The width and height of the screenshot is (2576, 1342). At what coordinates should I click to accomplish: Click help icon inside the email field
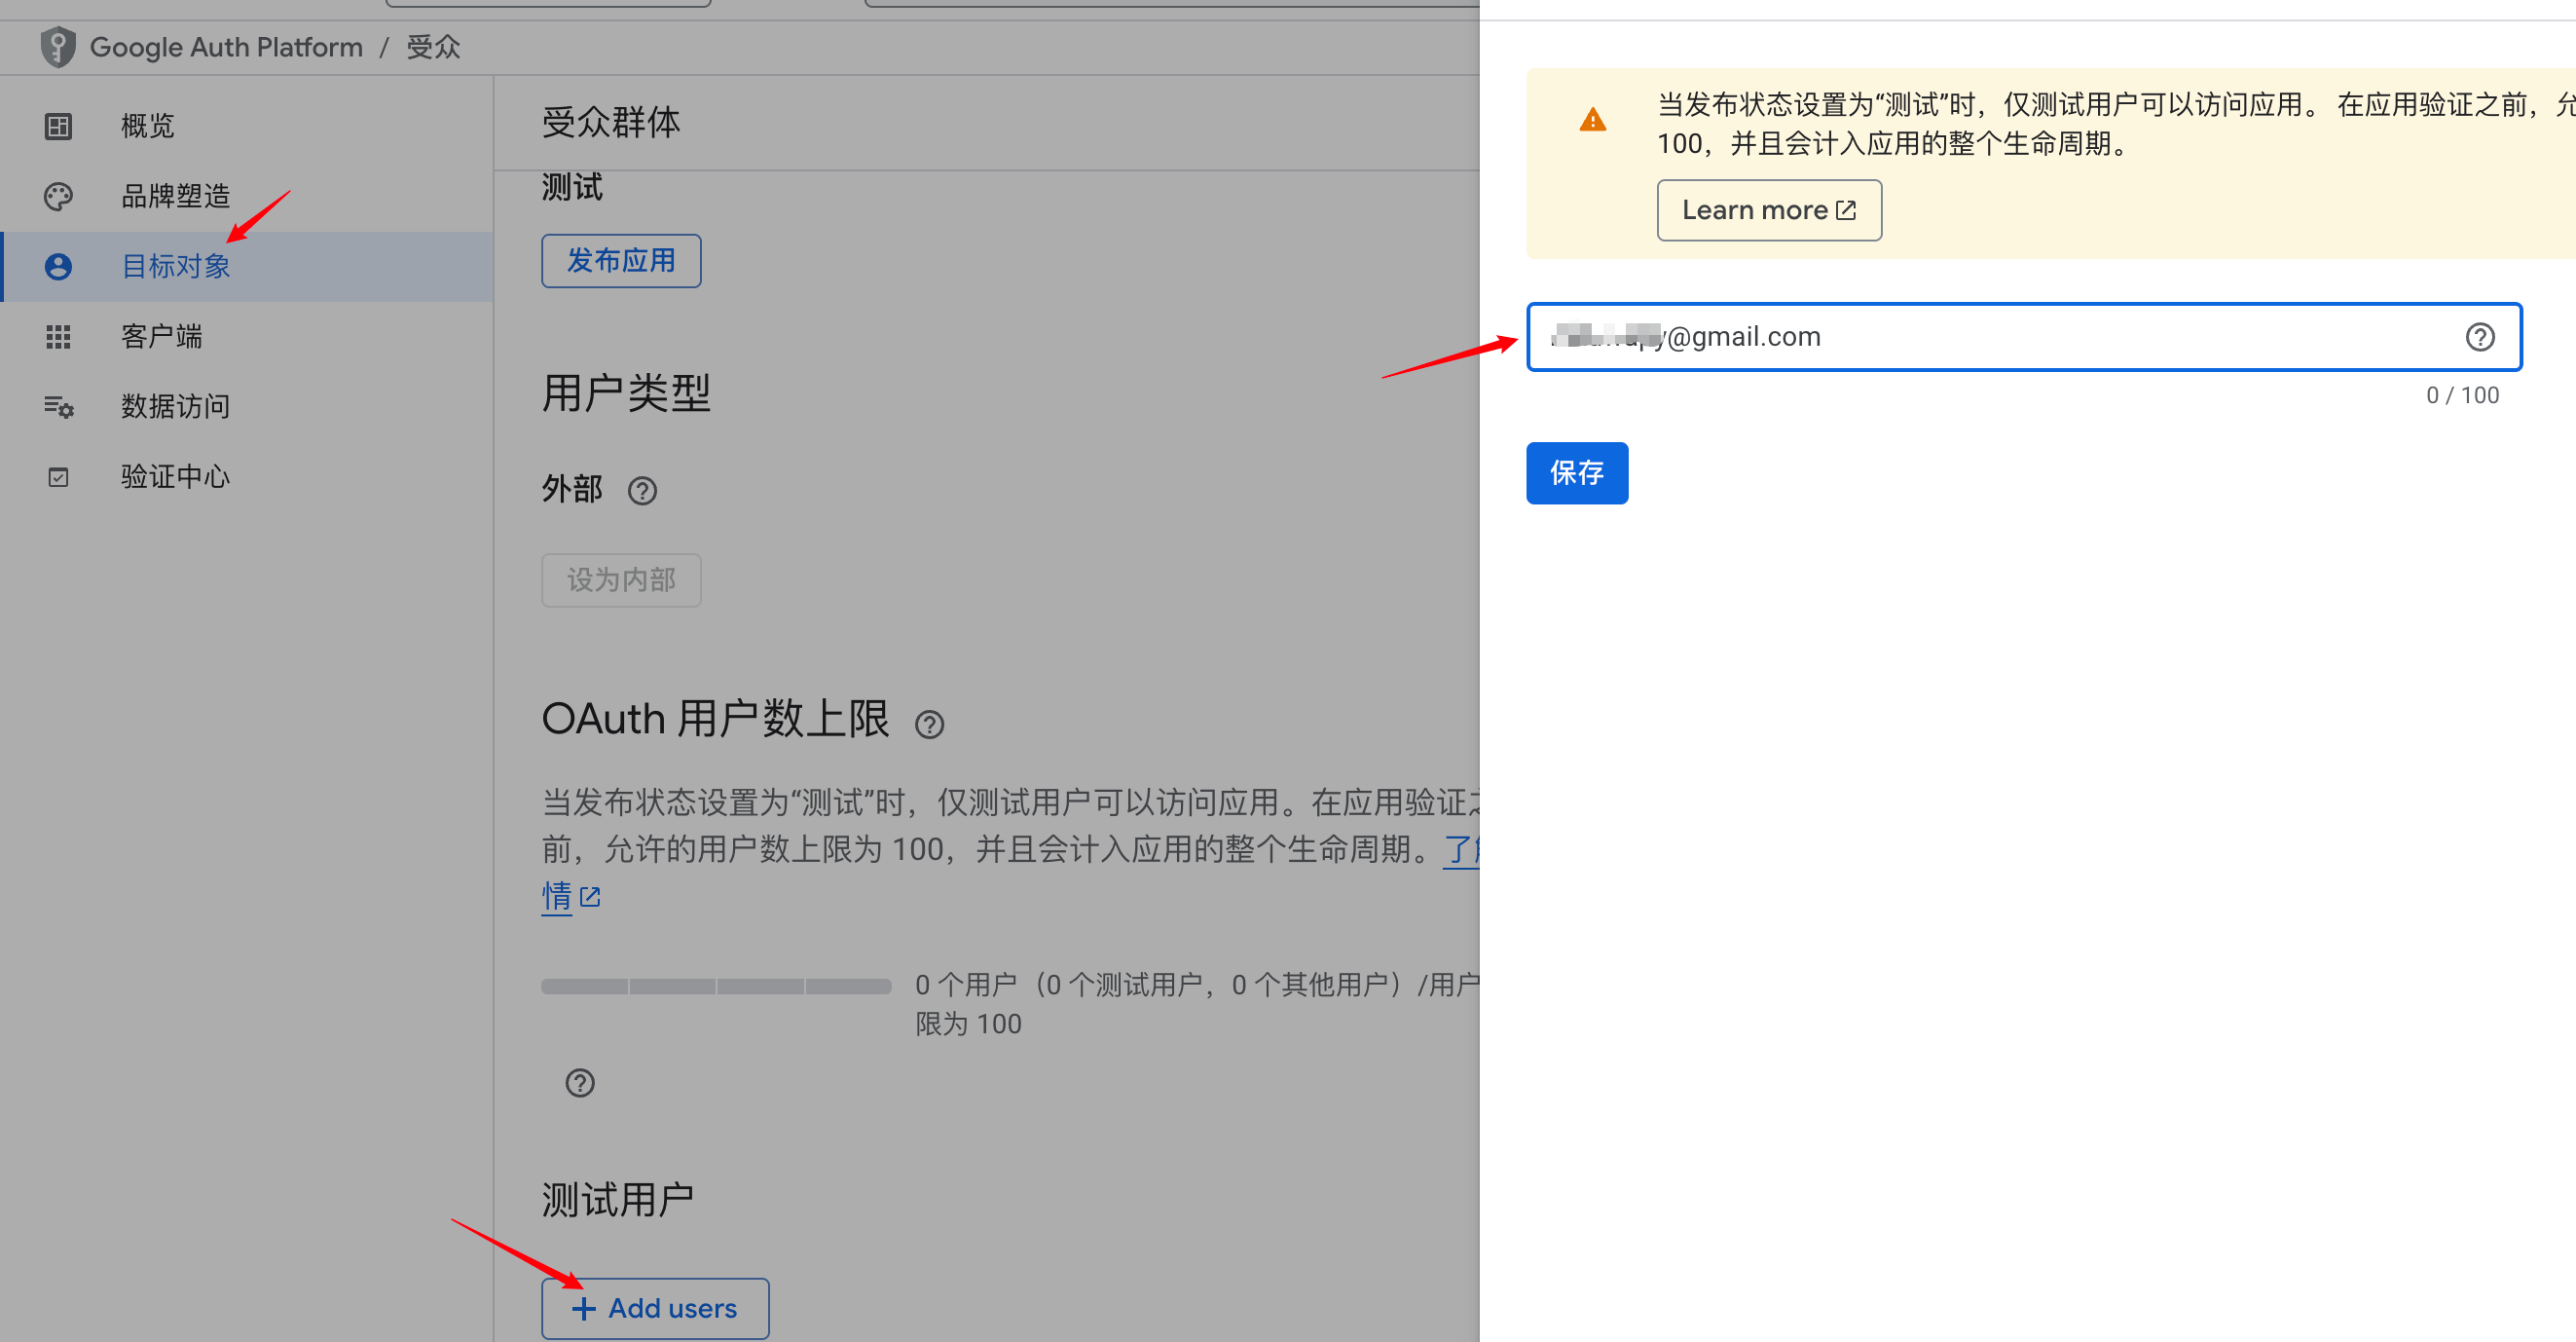(2479, 337)
